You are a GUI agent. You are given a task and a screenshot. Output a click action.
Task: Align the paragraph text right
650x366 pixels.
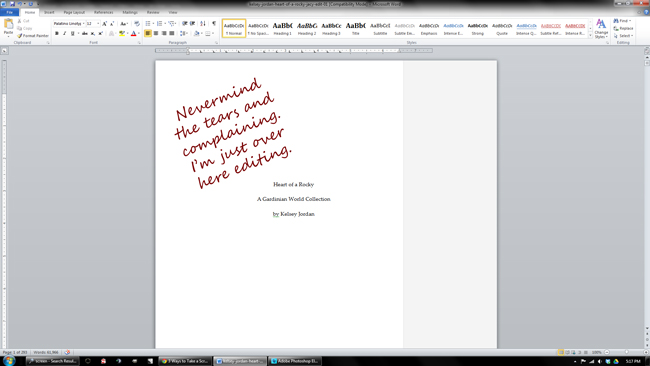pos(164,33)
